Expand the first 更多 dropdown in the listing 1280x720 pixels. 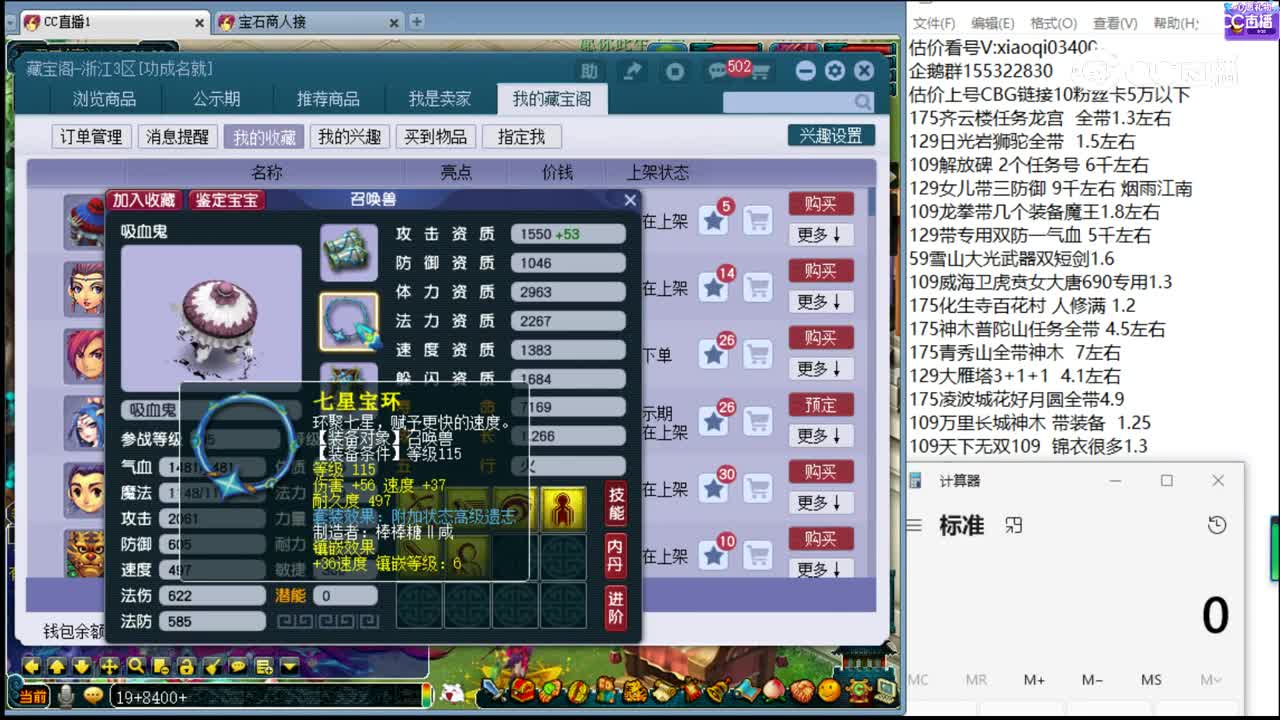pos(820,235)
